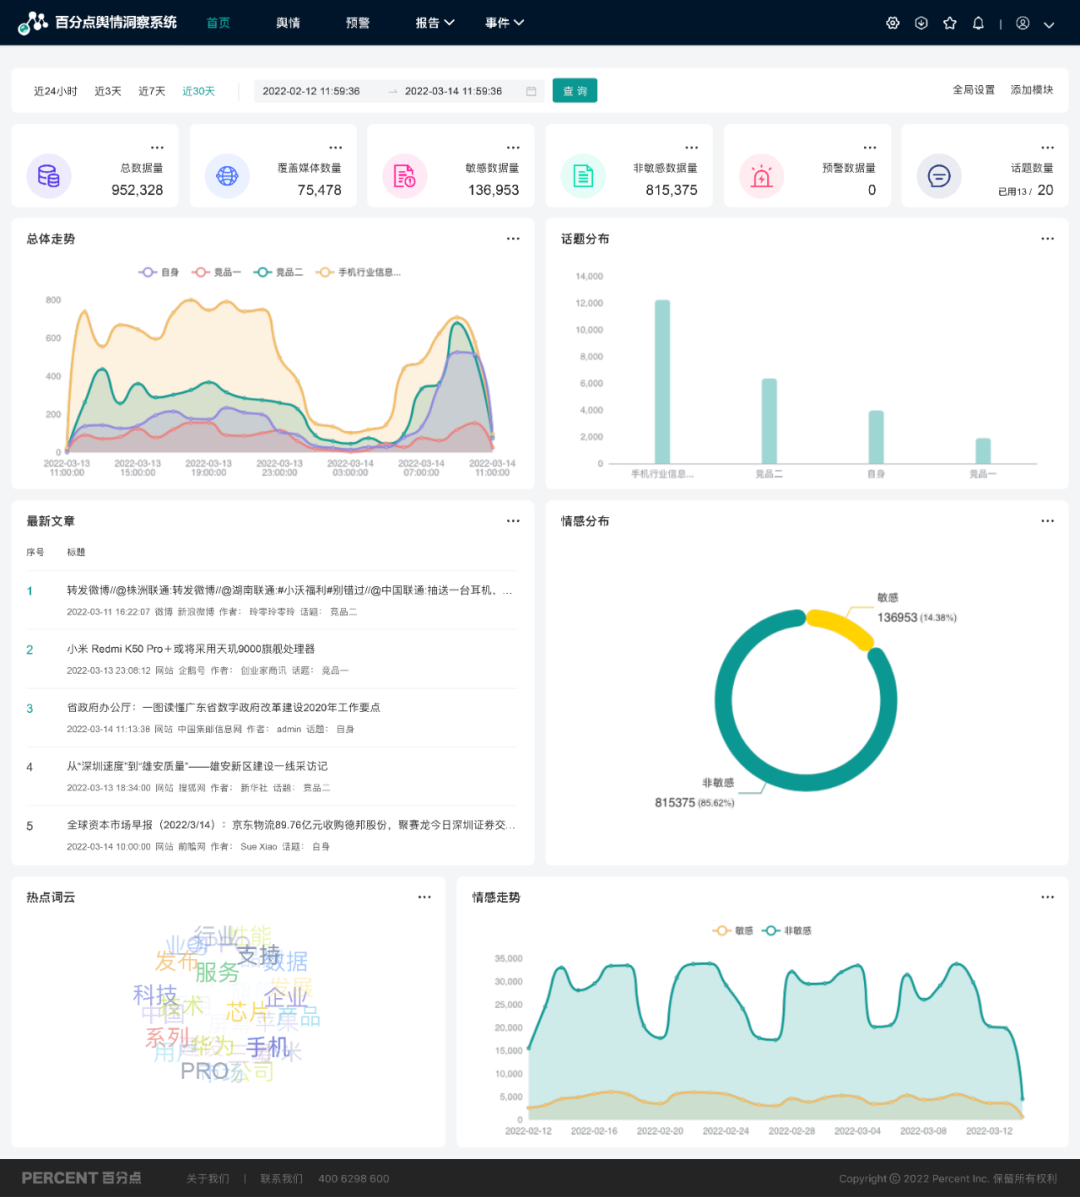
Task: Open notifications bell icon
Action: point(978,23)
